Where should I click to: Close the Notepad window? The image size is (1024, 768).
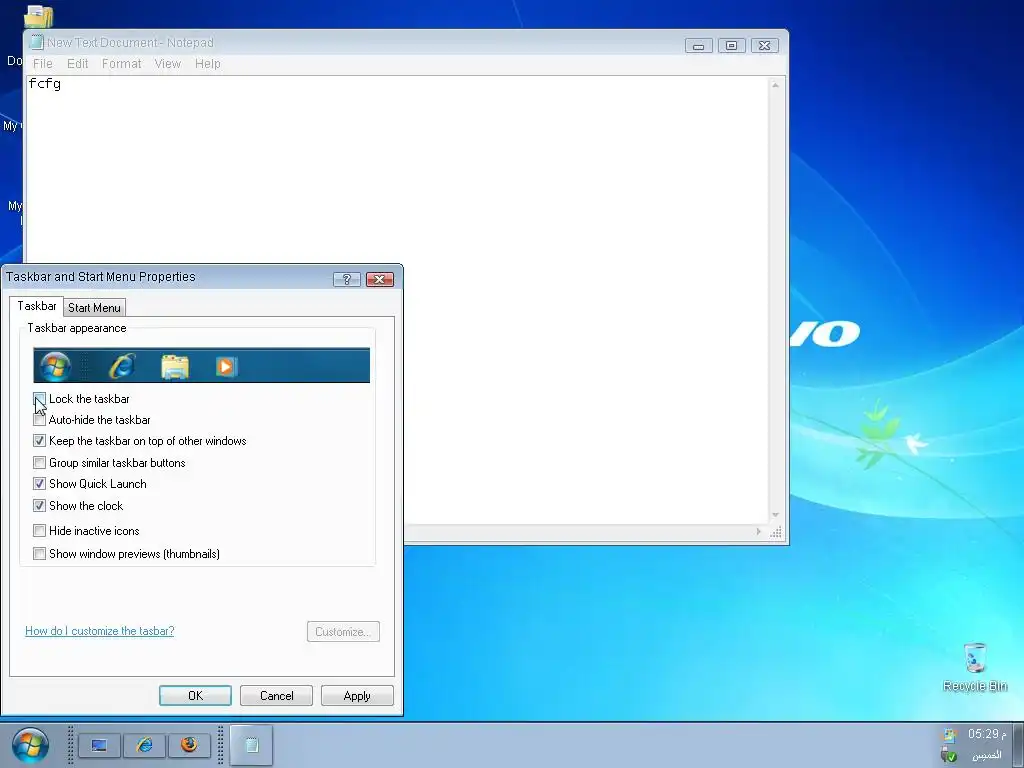[x=764, y=46]
